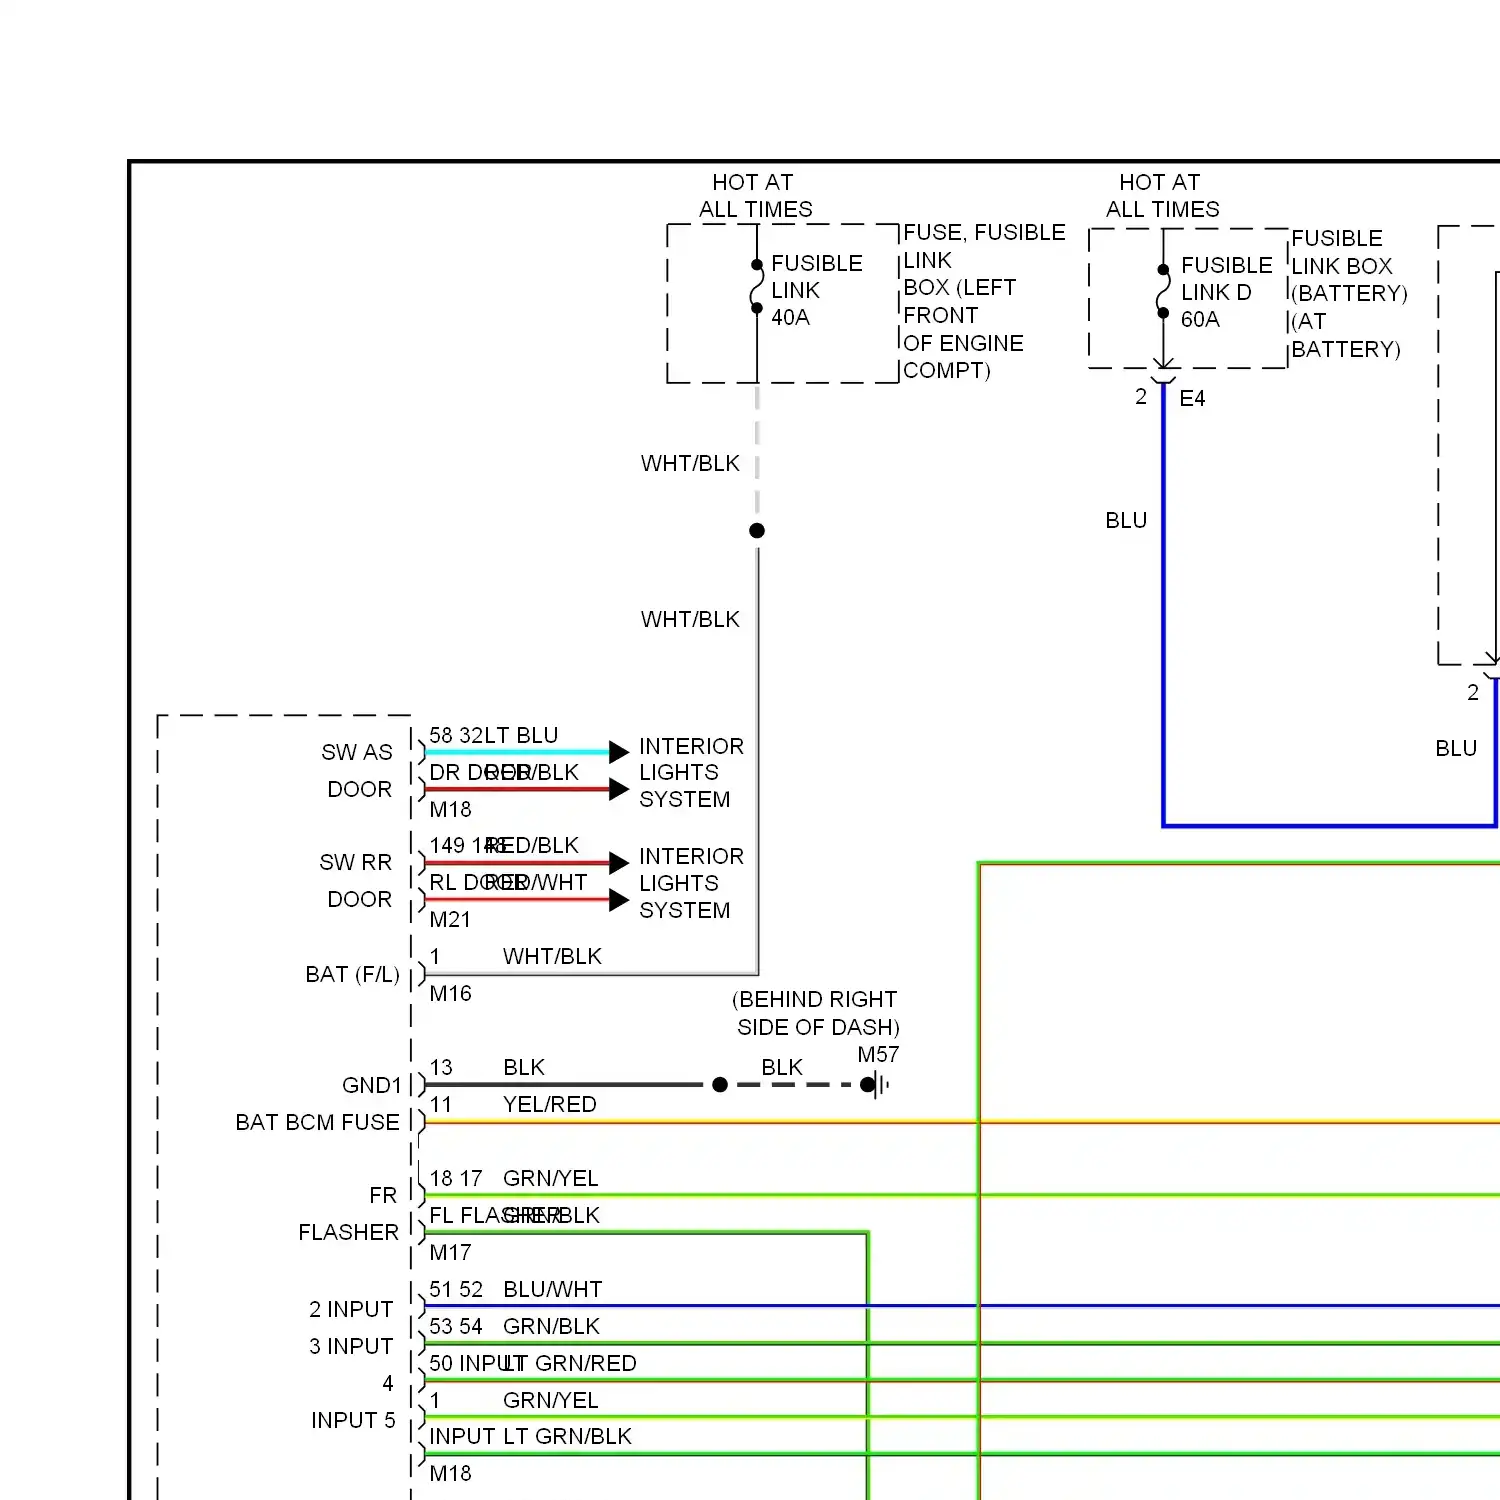Click the splice dot on the WHT/BLK wire
1500x1500 pixels.
click(x=757, y=531)
